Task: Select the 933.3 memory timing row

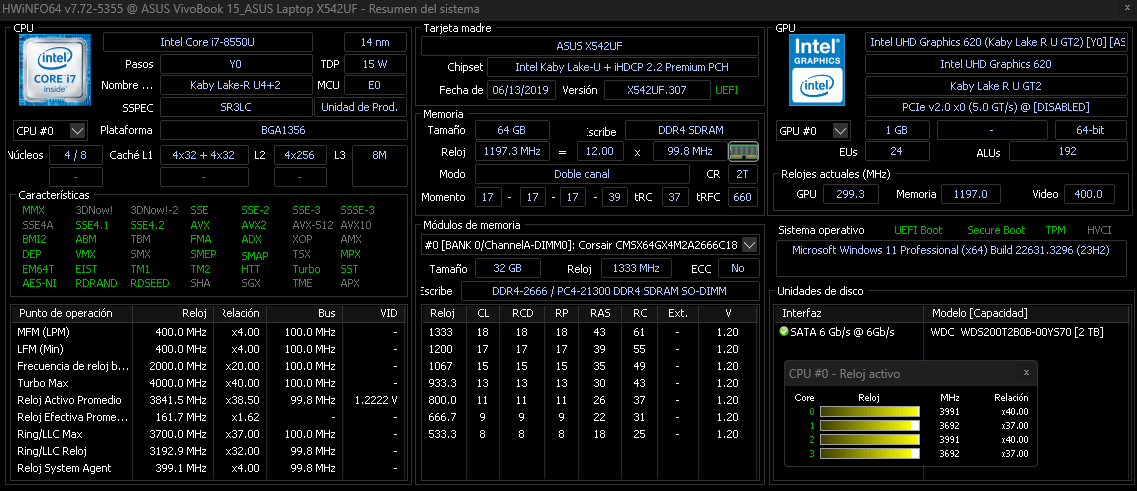Action: click(x=590, y=383)
